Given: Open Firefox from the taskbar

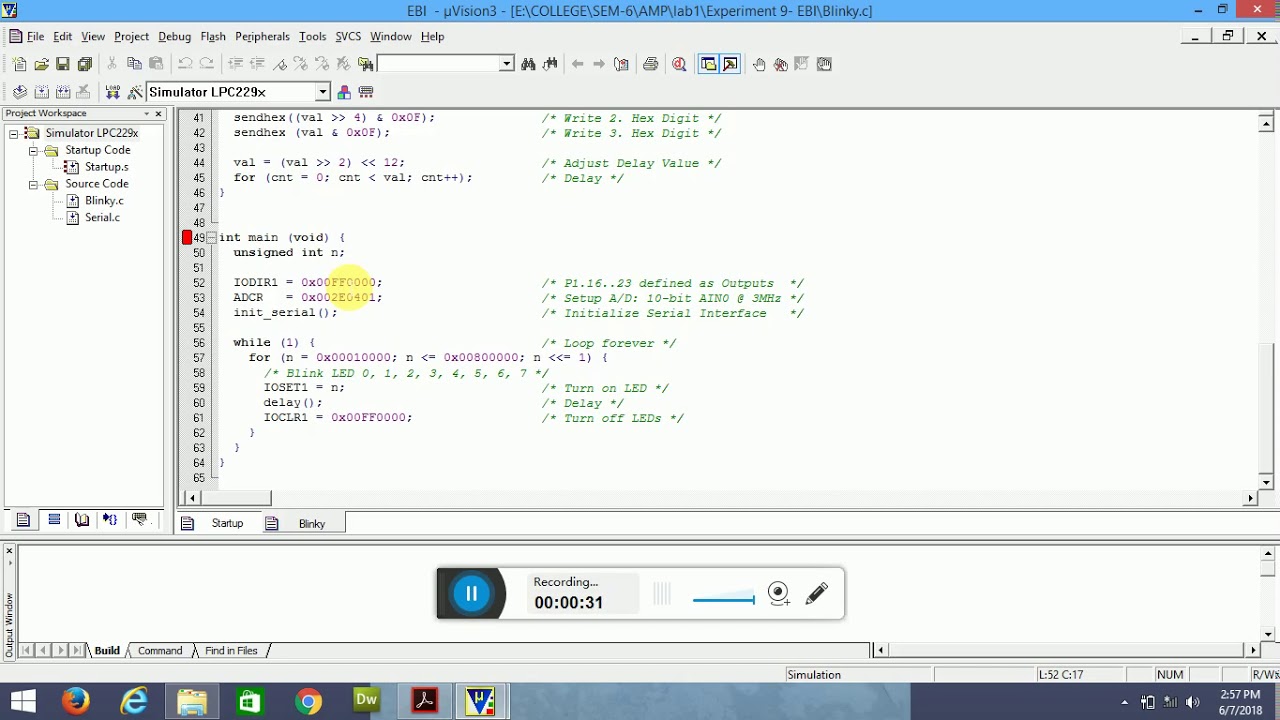Looking at the screenshot, I should (76, 701).
